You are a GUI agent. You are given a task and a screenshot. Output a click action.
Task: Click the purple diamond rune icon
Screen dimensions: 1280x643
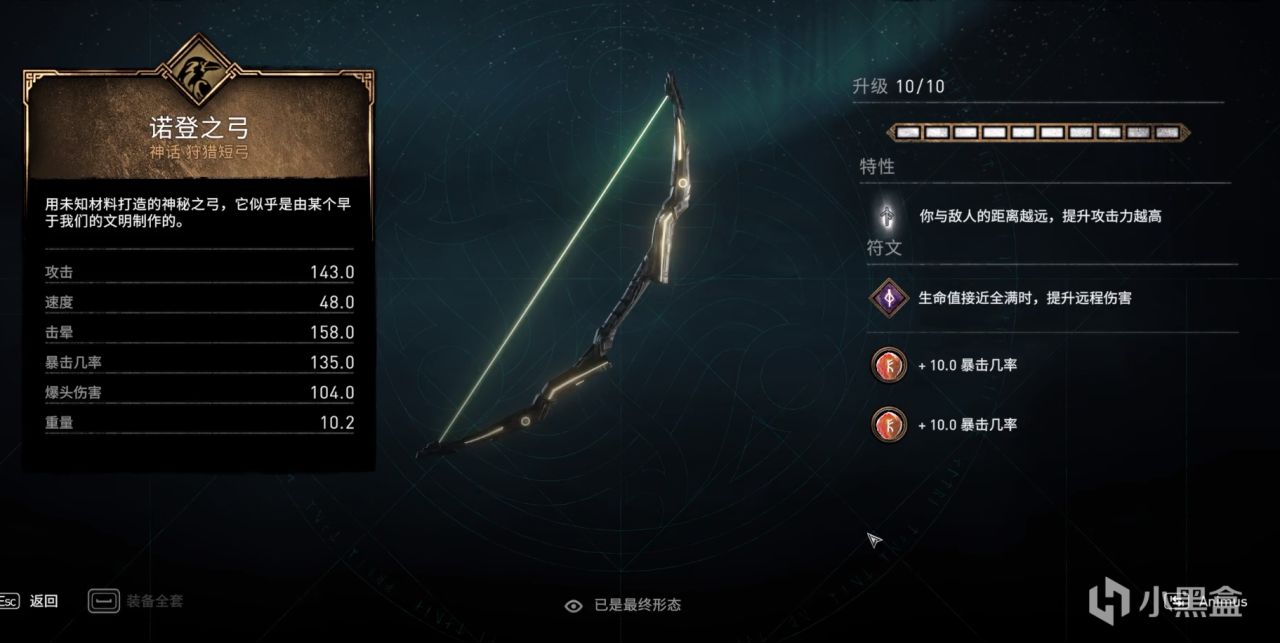point(887,297)
